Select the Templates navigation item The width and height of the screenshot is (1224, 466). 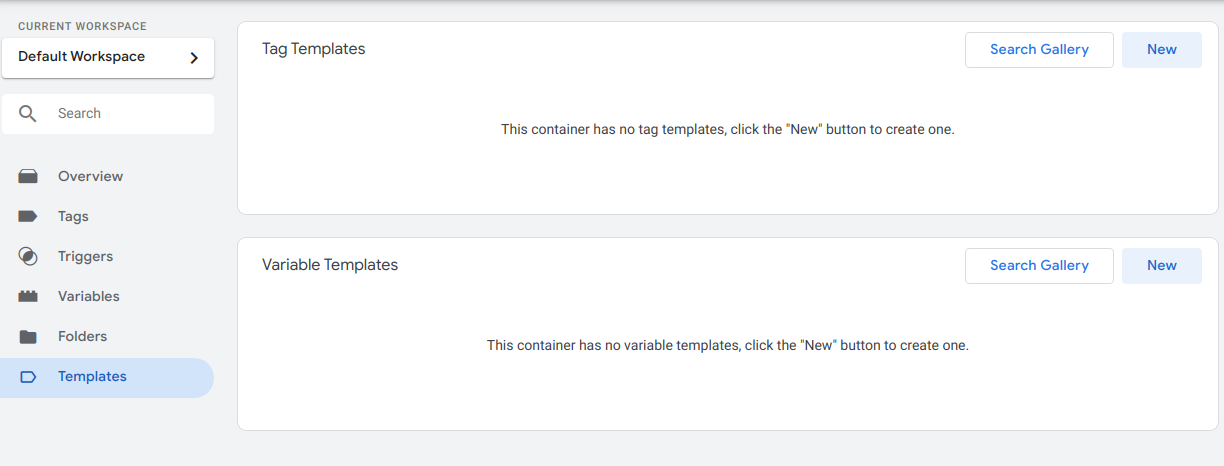(107, 377)
